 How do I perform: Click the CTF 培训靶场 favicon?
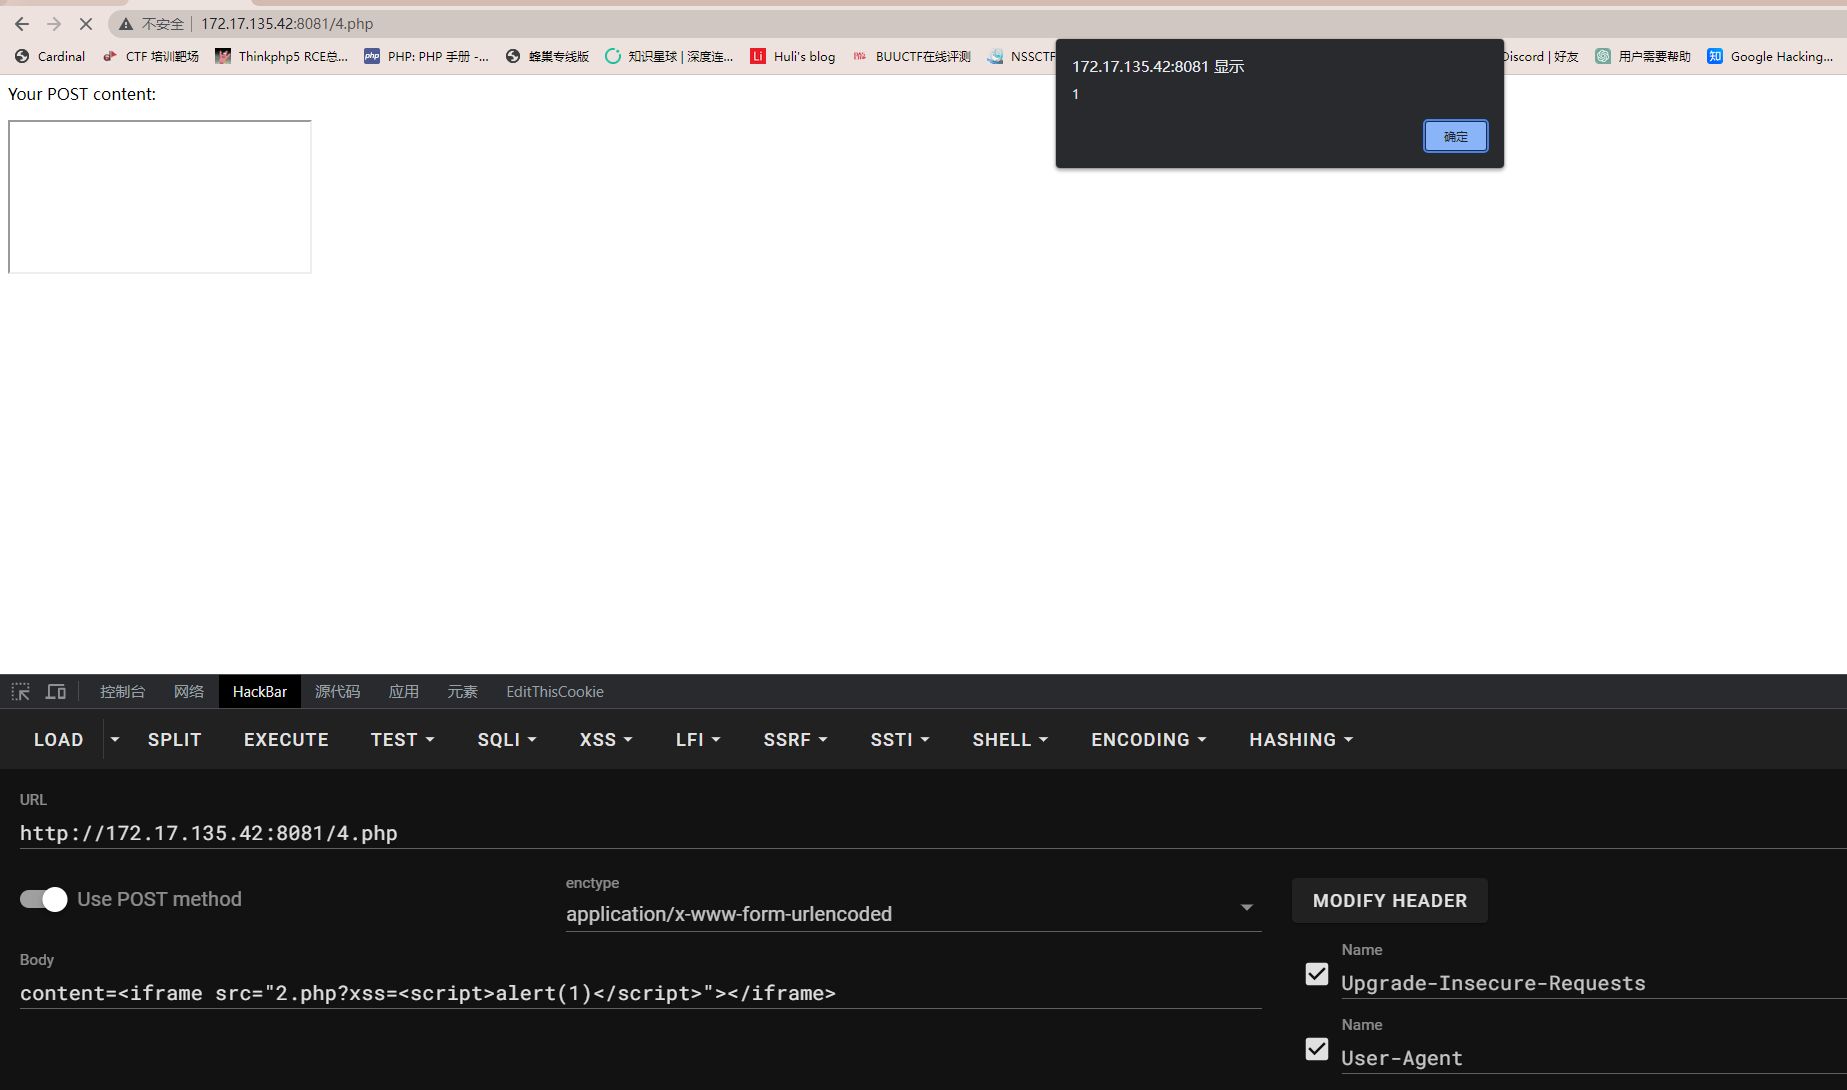[110, 57]
